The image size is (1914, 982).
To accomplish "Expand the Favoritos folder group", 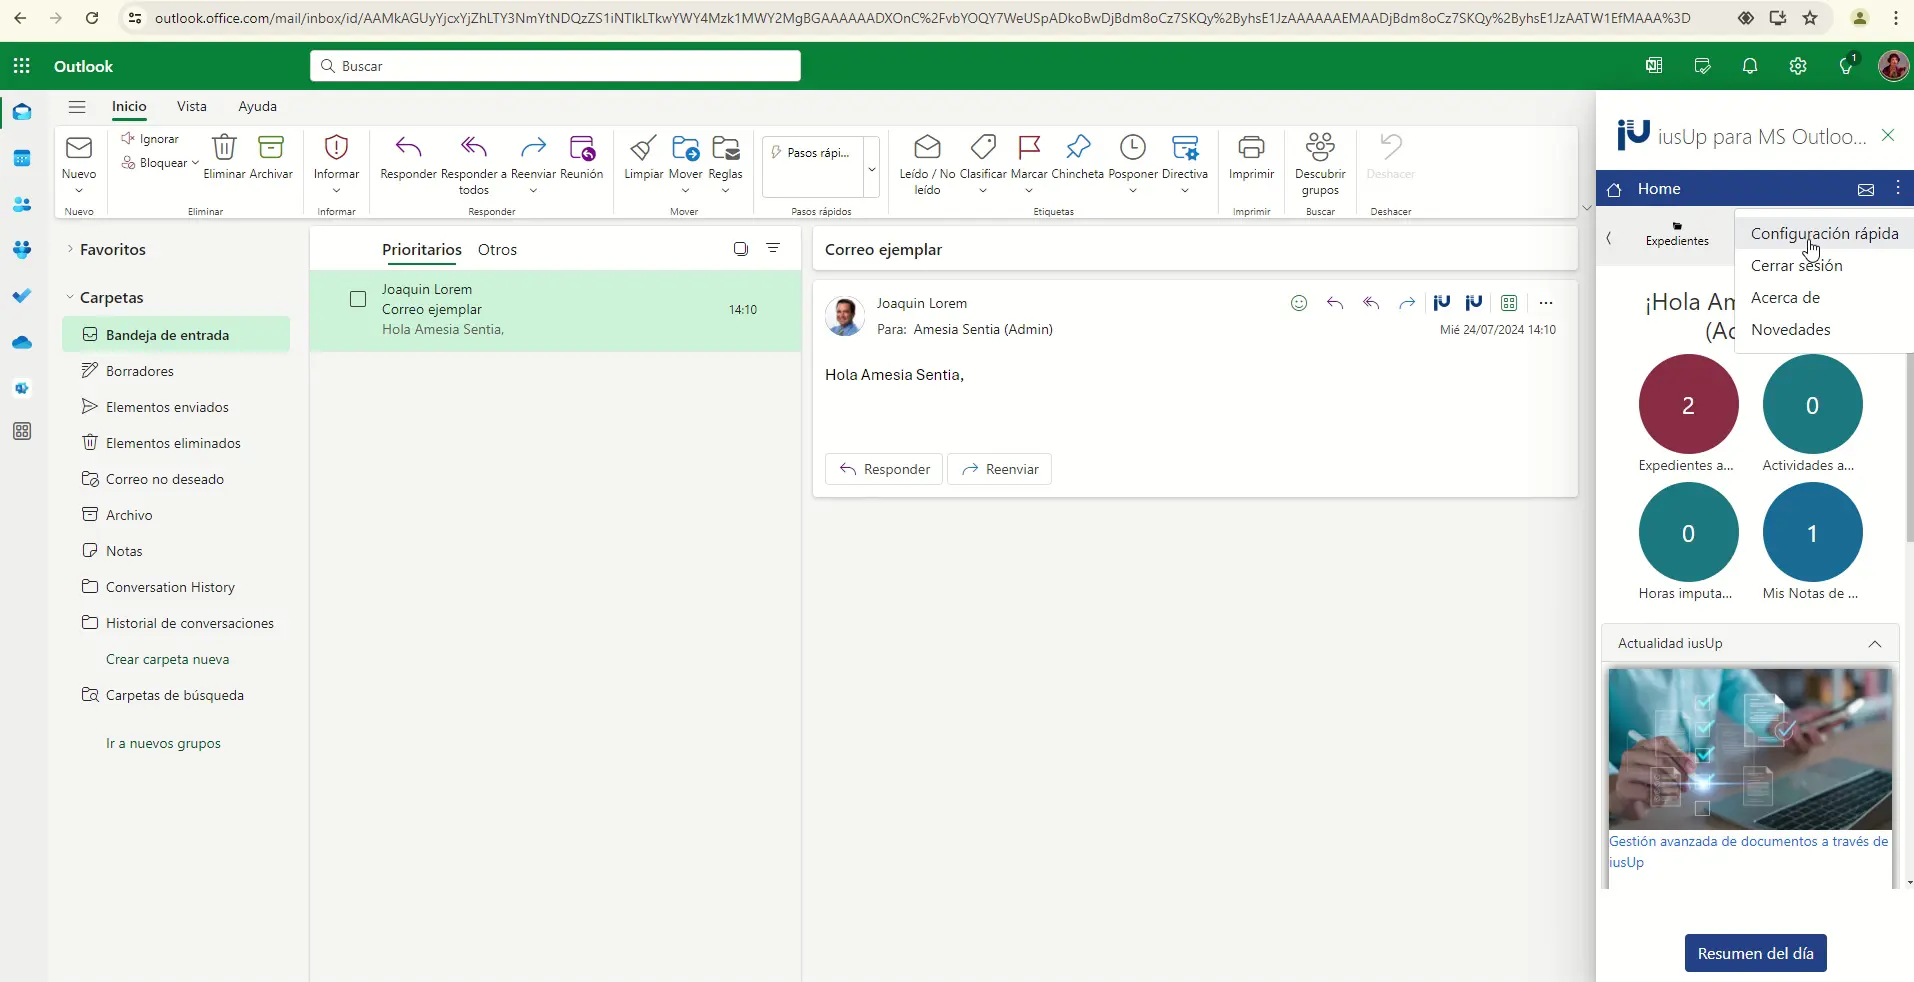I will coord(70,249).
